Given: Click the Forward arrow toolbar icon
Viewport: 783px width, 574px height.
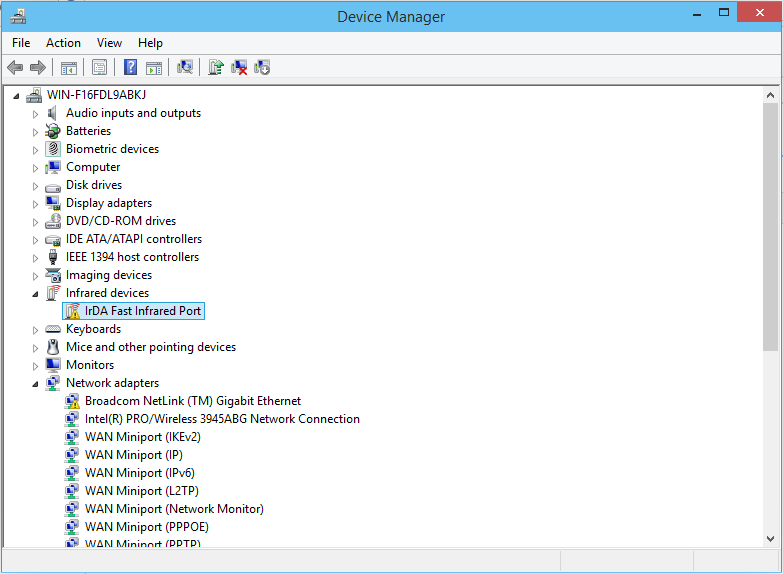Looking at the screenshot, I should pos(38,67).
